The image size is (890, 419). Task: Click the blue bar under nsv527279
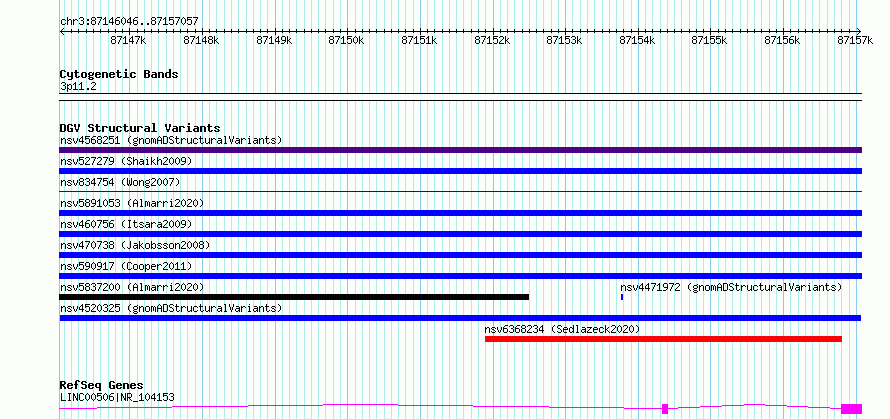[x=460, y=171]
